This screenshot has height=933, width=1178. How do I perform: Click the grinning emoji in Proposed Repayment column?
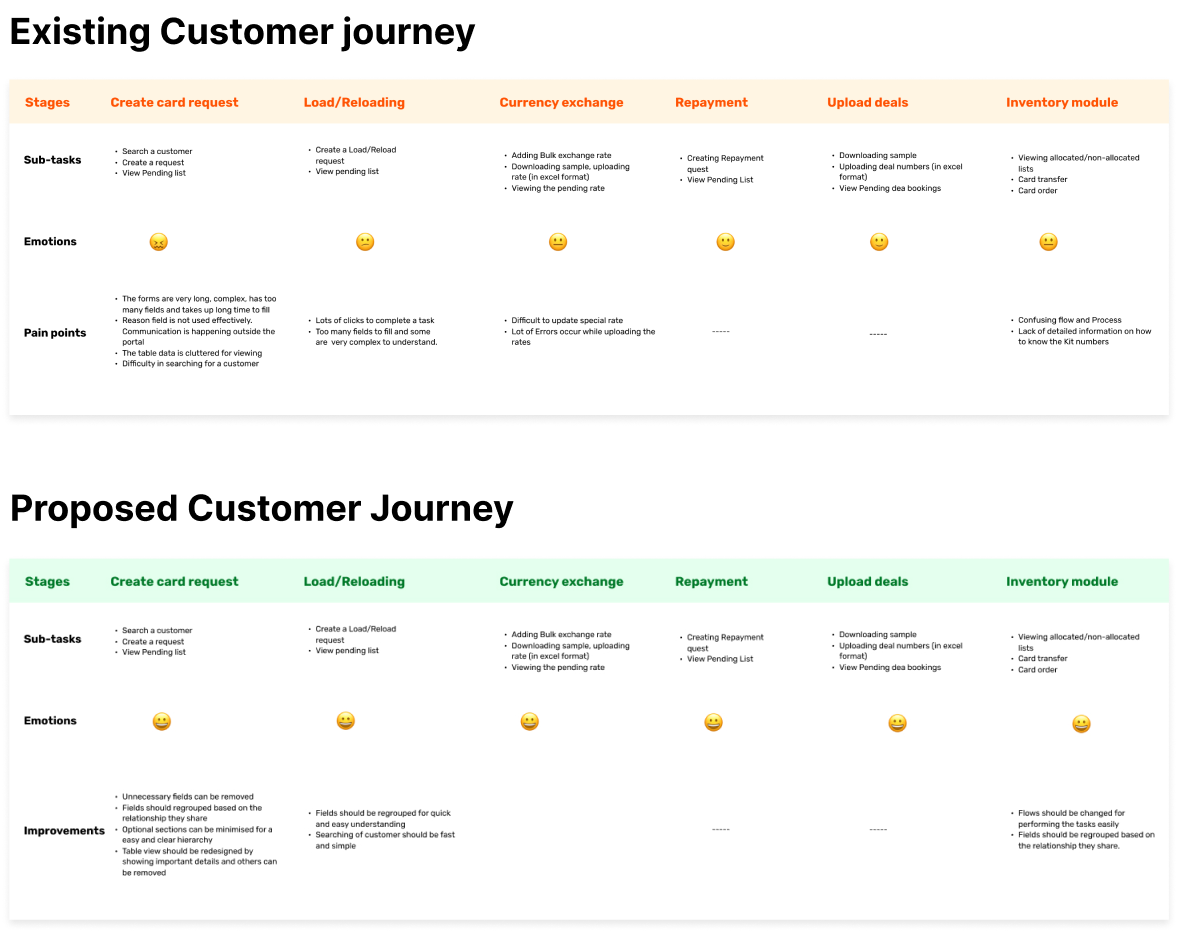[713, 722]
